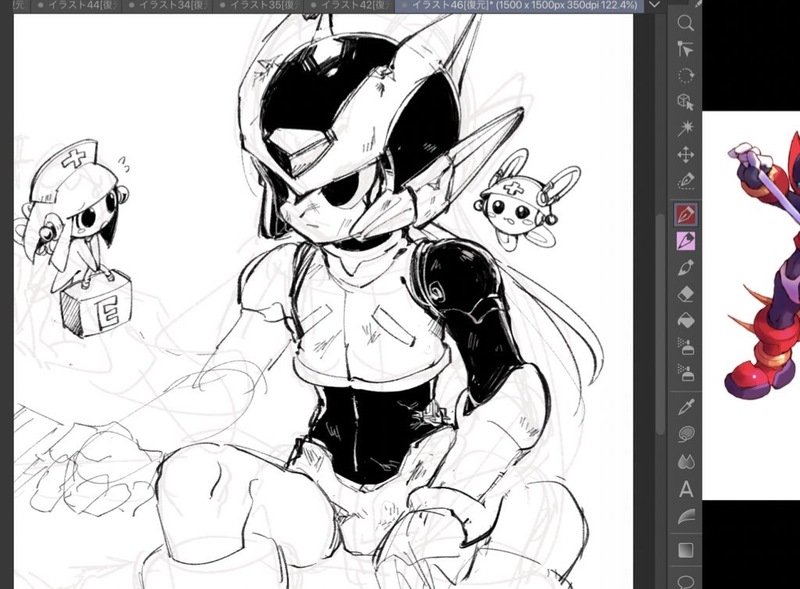Select the 3D cube object tool

[686, 102]
